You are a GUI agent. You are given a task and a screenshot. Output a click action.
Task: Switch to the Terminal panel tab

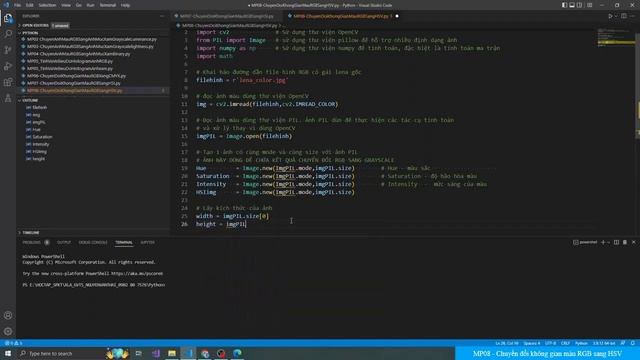pyautogui.click(x=124, y=242)
